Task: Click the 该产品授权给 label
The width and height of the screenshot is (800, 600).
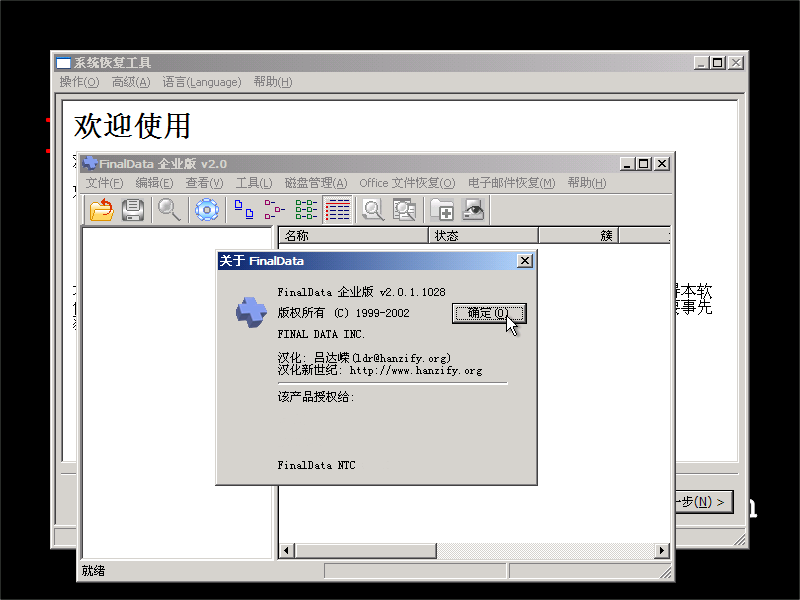Action: tap(315, 396)
